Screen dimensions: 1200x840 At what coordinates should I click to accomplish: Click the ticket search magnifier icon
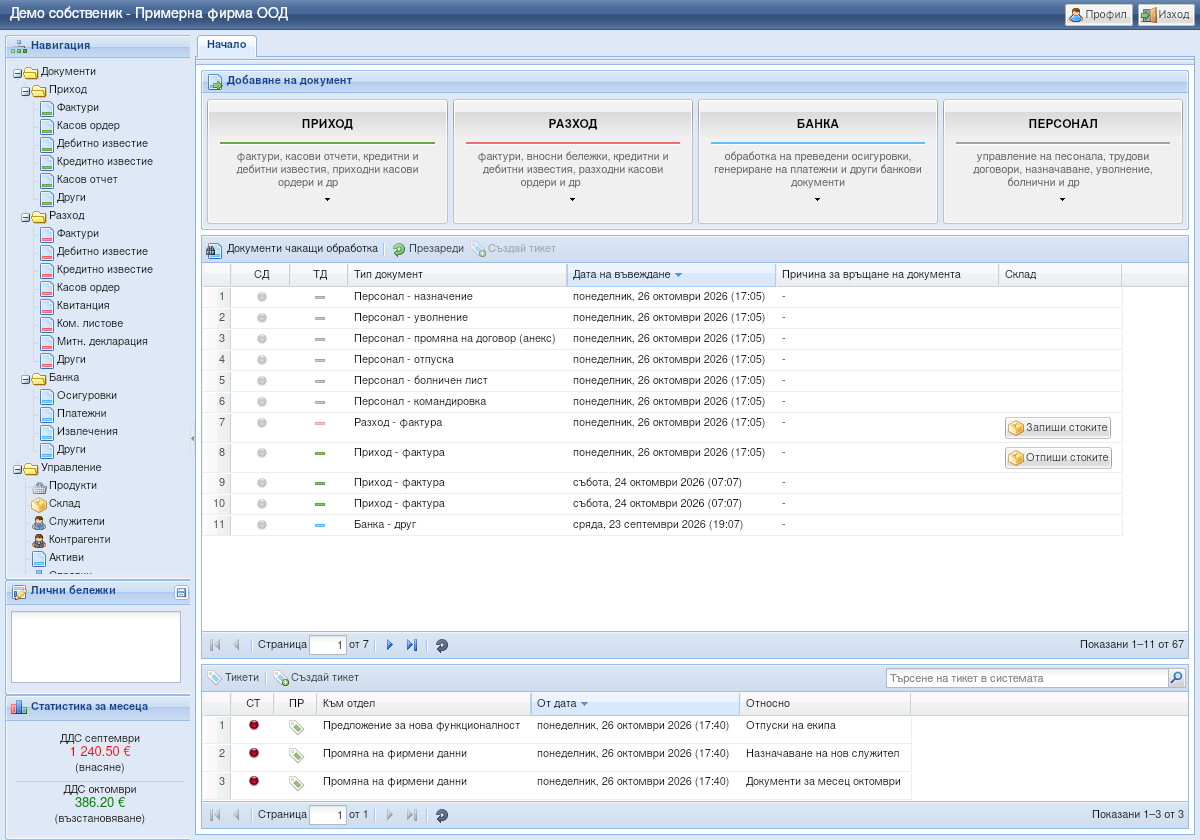point(1176,678)
